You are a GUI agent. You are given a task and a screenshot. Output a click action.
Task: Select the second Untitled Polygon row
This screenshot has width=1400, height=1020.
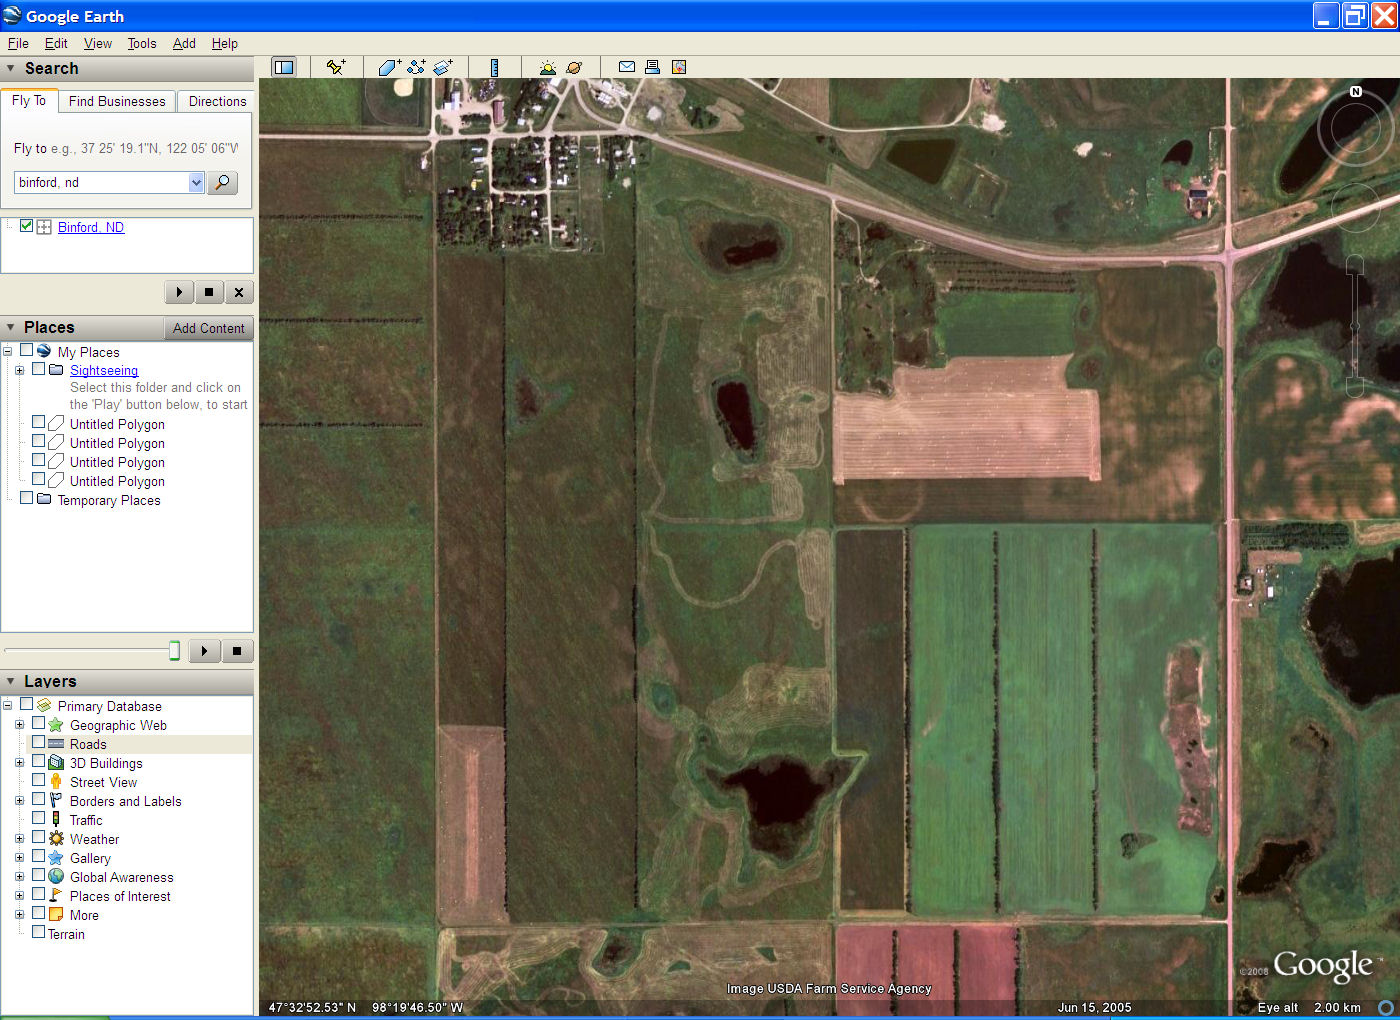pos(117,443)
